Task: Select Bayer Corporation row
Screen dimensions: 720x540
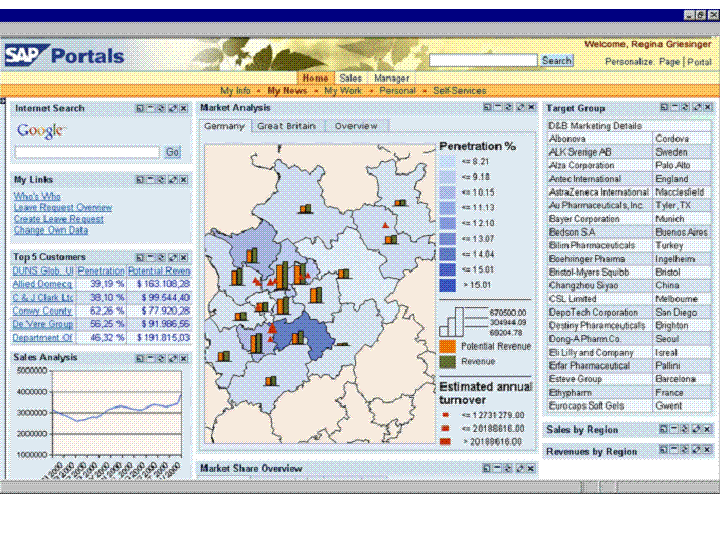Action: coord(629,219)
